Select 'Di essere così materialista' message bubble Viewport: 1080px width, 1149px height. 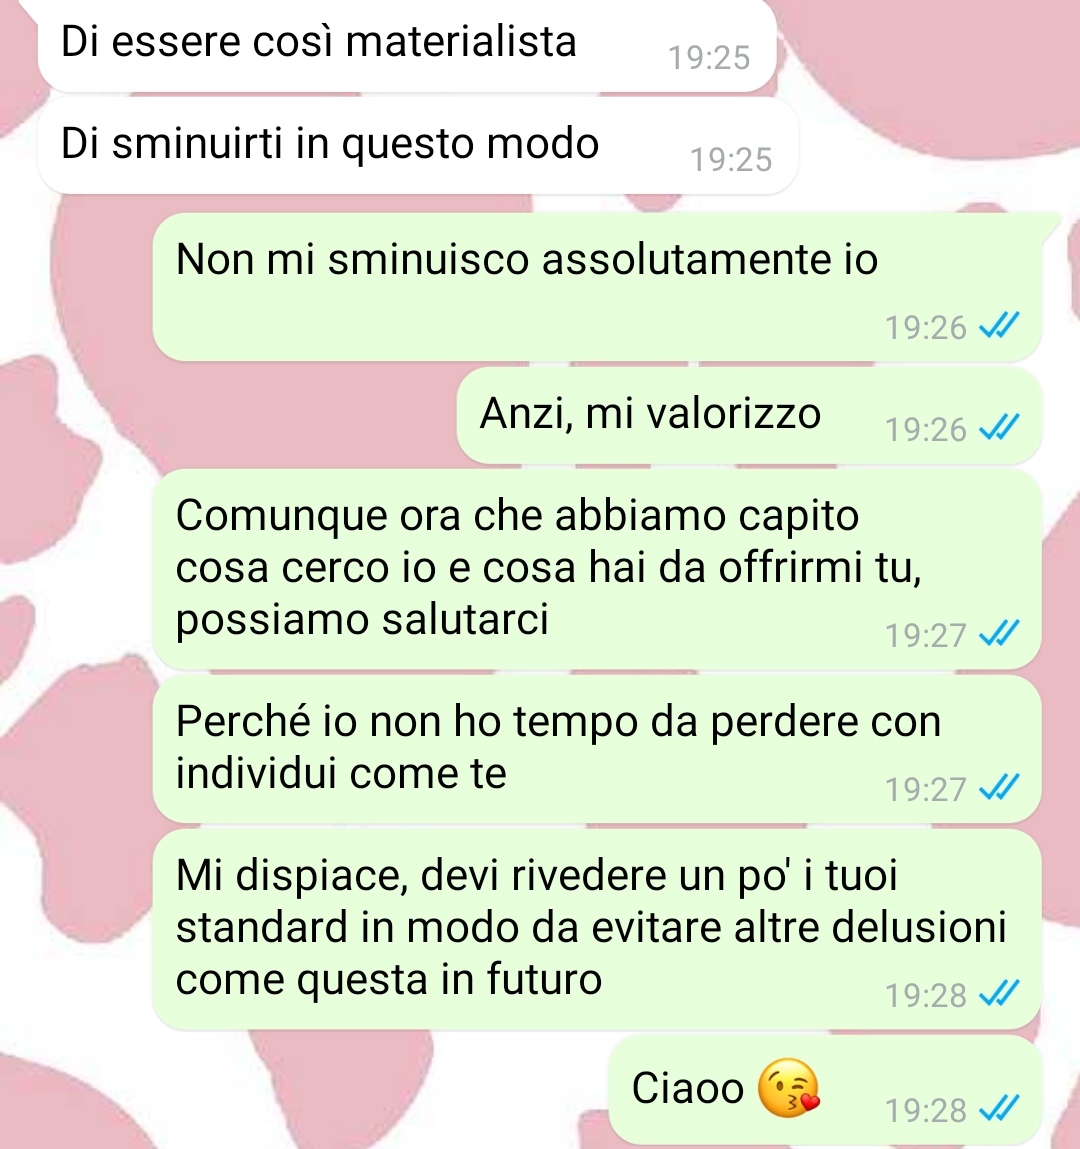click(x=407, y=45)
